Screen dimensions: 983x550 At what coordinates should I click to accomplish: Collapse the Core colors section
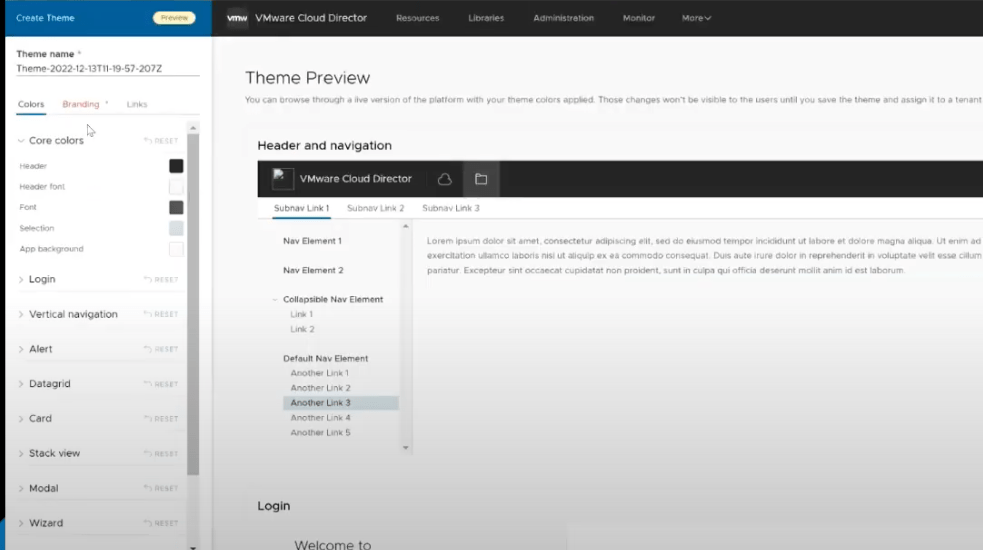(21, 141)
